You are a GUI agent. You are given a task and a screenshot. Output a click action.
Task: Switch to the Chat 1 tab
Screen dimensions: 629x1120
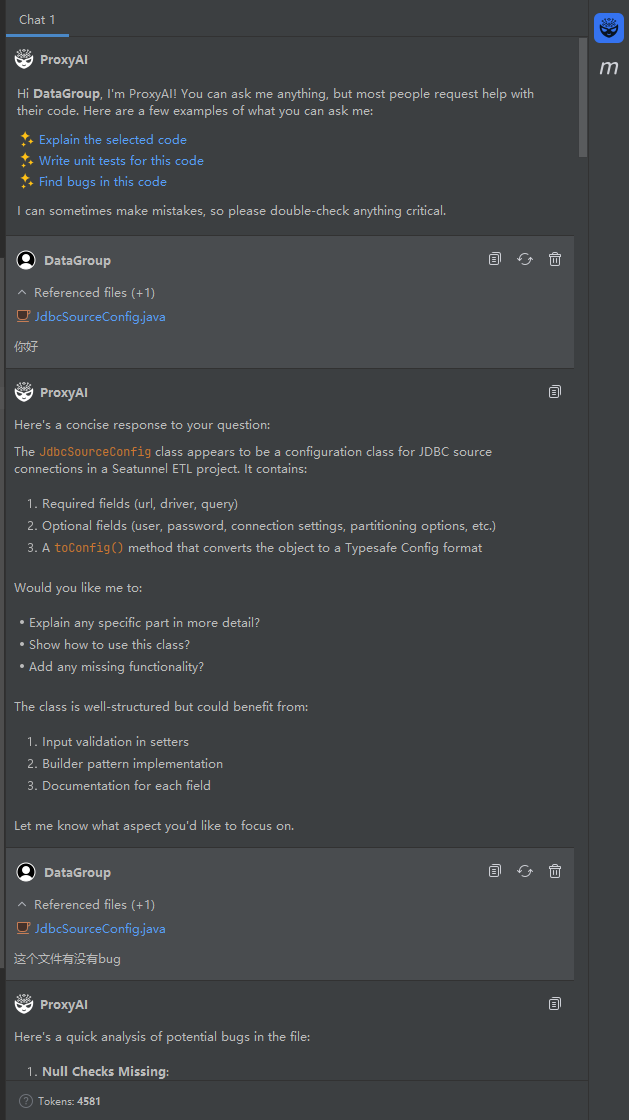pos(37,19)
